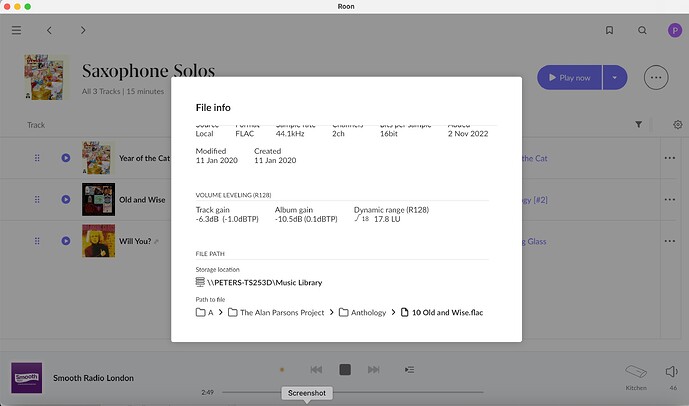Skip to previous track in player
This screenshot has height=406, width=689.
(316, 370)
